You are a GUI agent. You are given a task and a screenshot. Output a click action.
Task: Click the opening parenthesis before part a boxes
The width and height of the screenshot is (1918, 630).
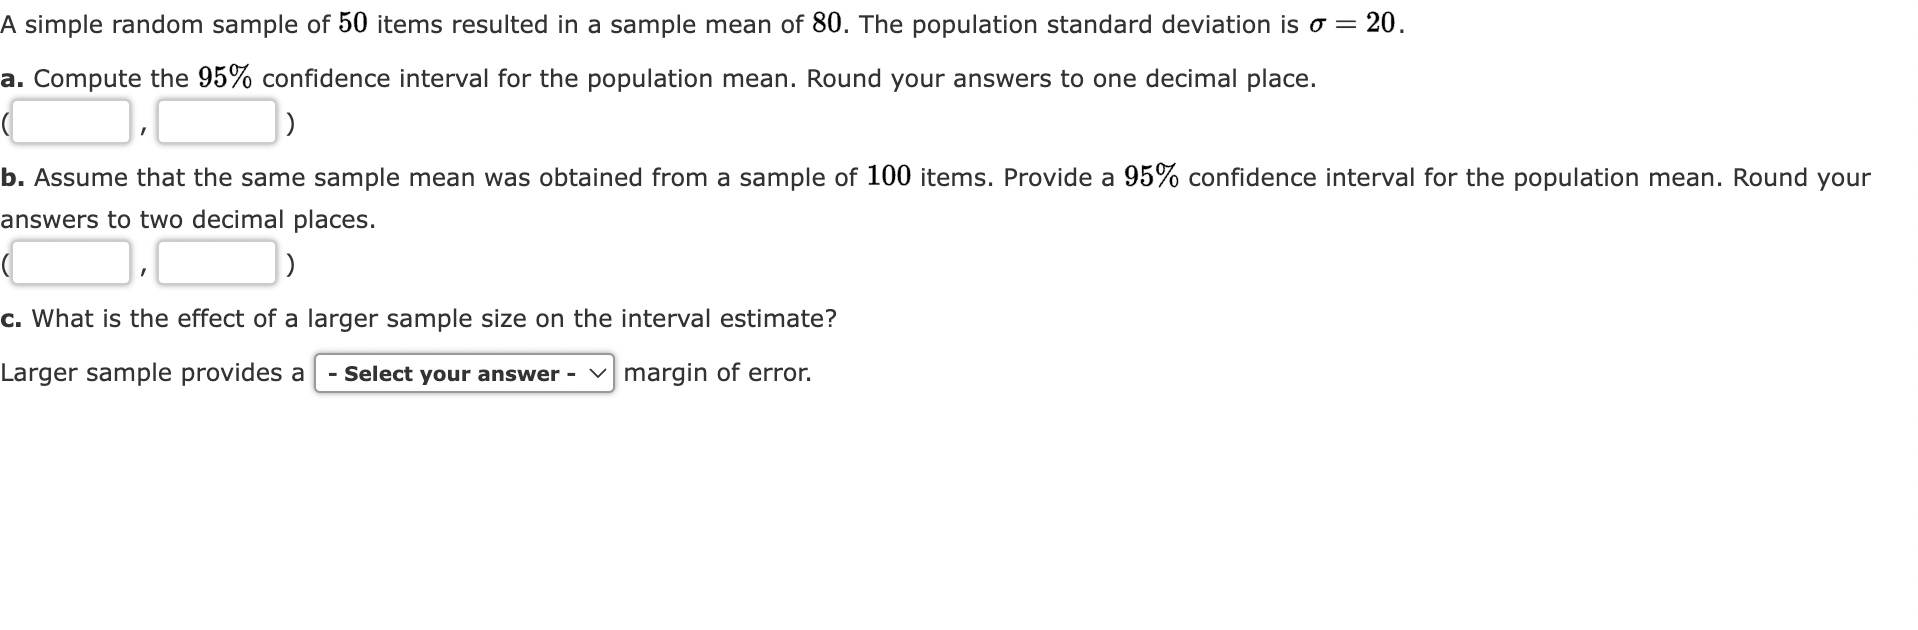[7, 122]
